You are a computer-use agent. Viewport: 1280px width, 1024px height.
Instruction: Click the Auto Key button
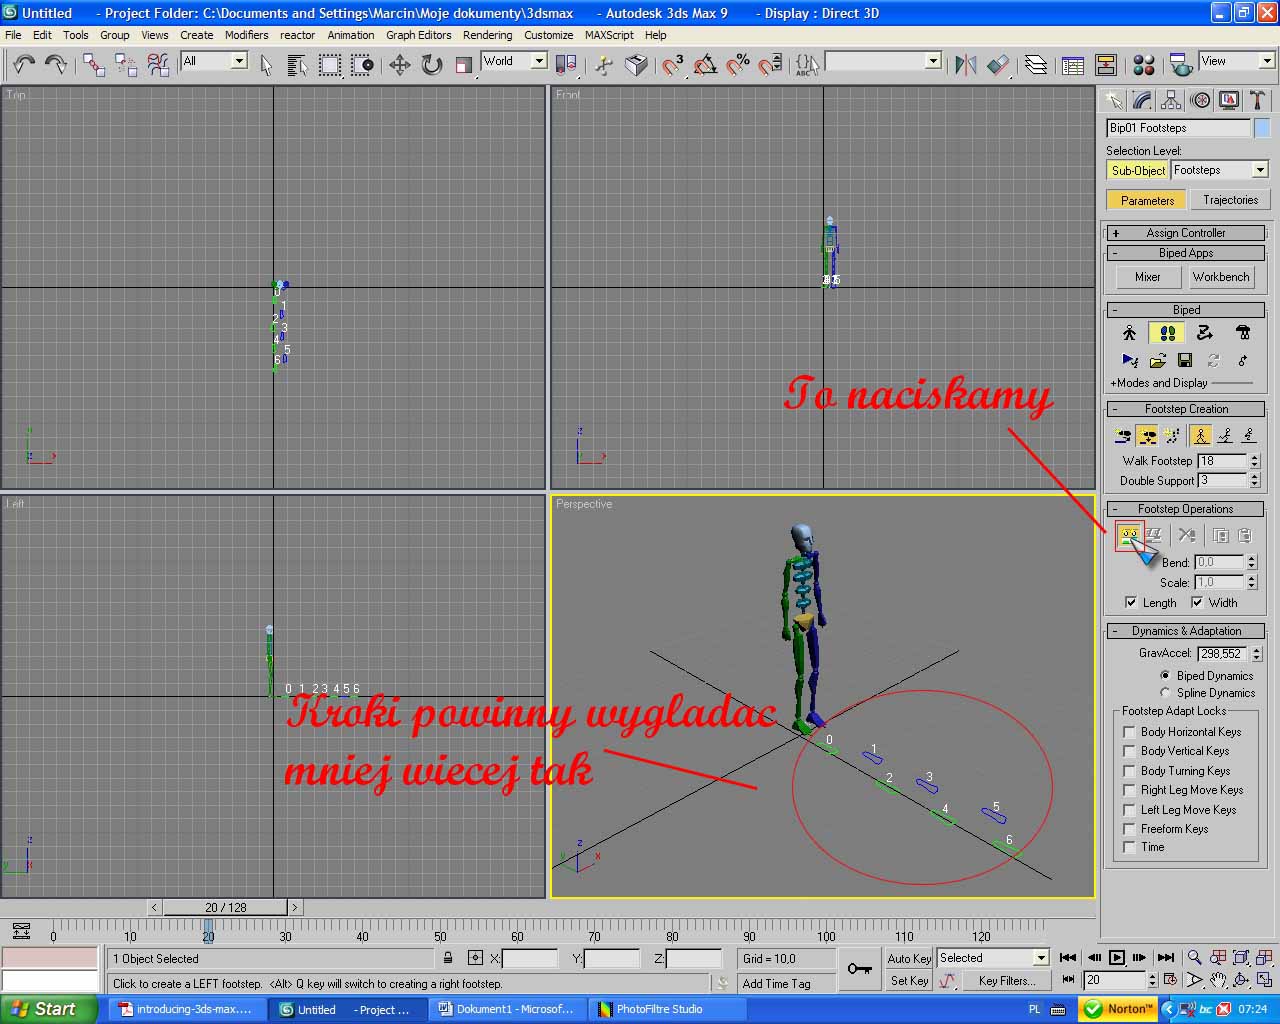tap(909, 958)
